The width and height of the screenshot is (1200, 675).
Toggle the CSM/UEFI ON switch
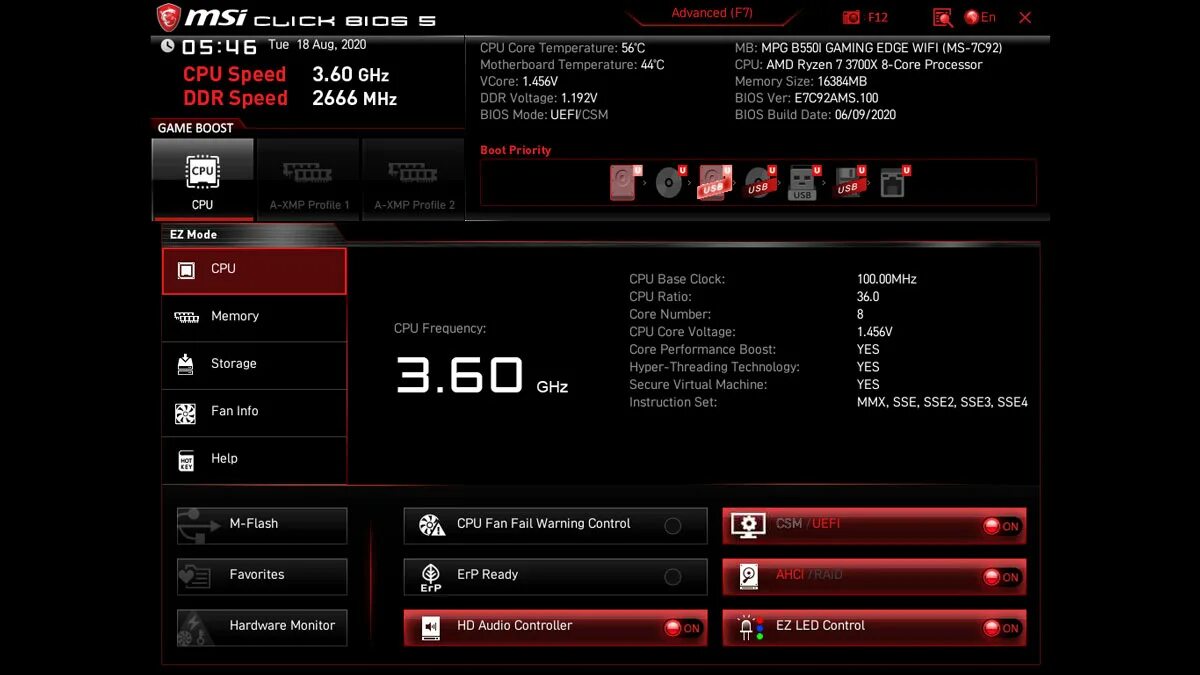(1002, 526)
